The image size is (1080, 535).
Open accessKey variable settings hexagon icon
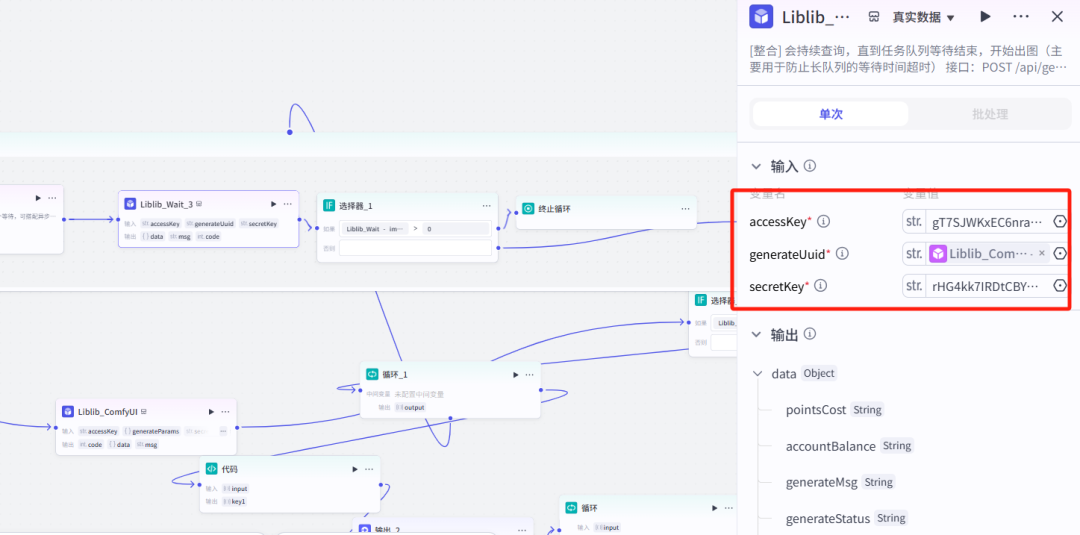tap(1060, 222)
